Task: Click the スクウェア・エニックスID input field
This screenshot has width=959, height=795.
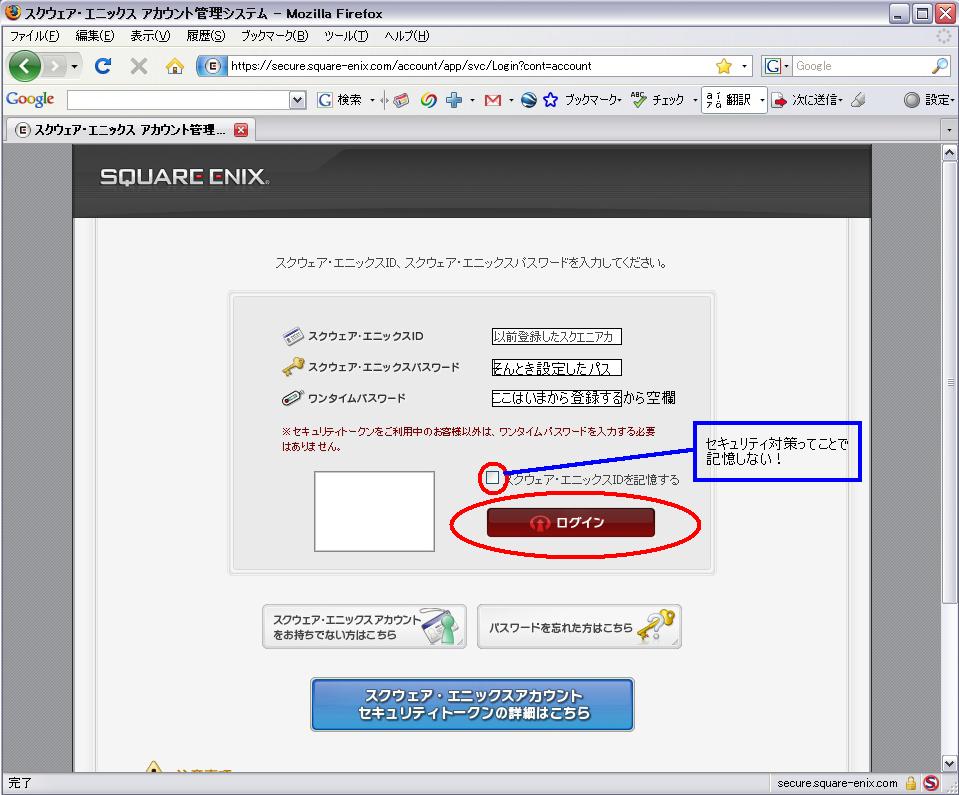Action: (x=557, y=336)
